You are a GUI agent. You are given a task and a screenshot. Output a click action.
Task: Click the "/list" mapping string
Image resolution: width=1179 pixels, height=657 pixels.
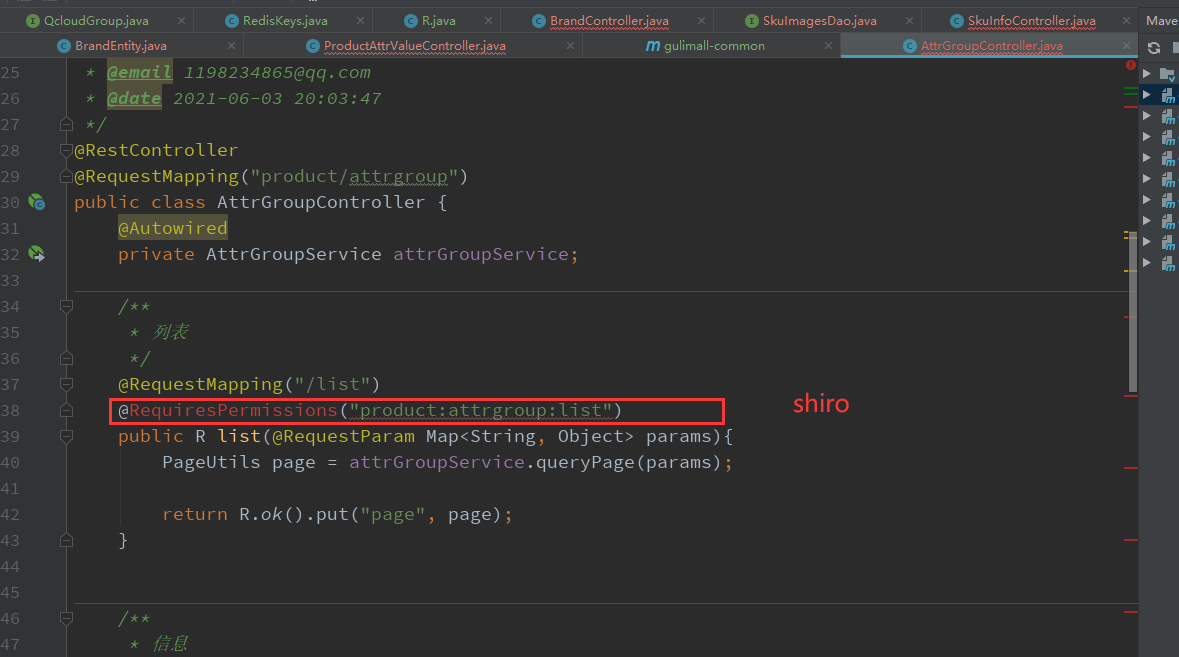point(332,384)
